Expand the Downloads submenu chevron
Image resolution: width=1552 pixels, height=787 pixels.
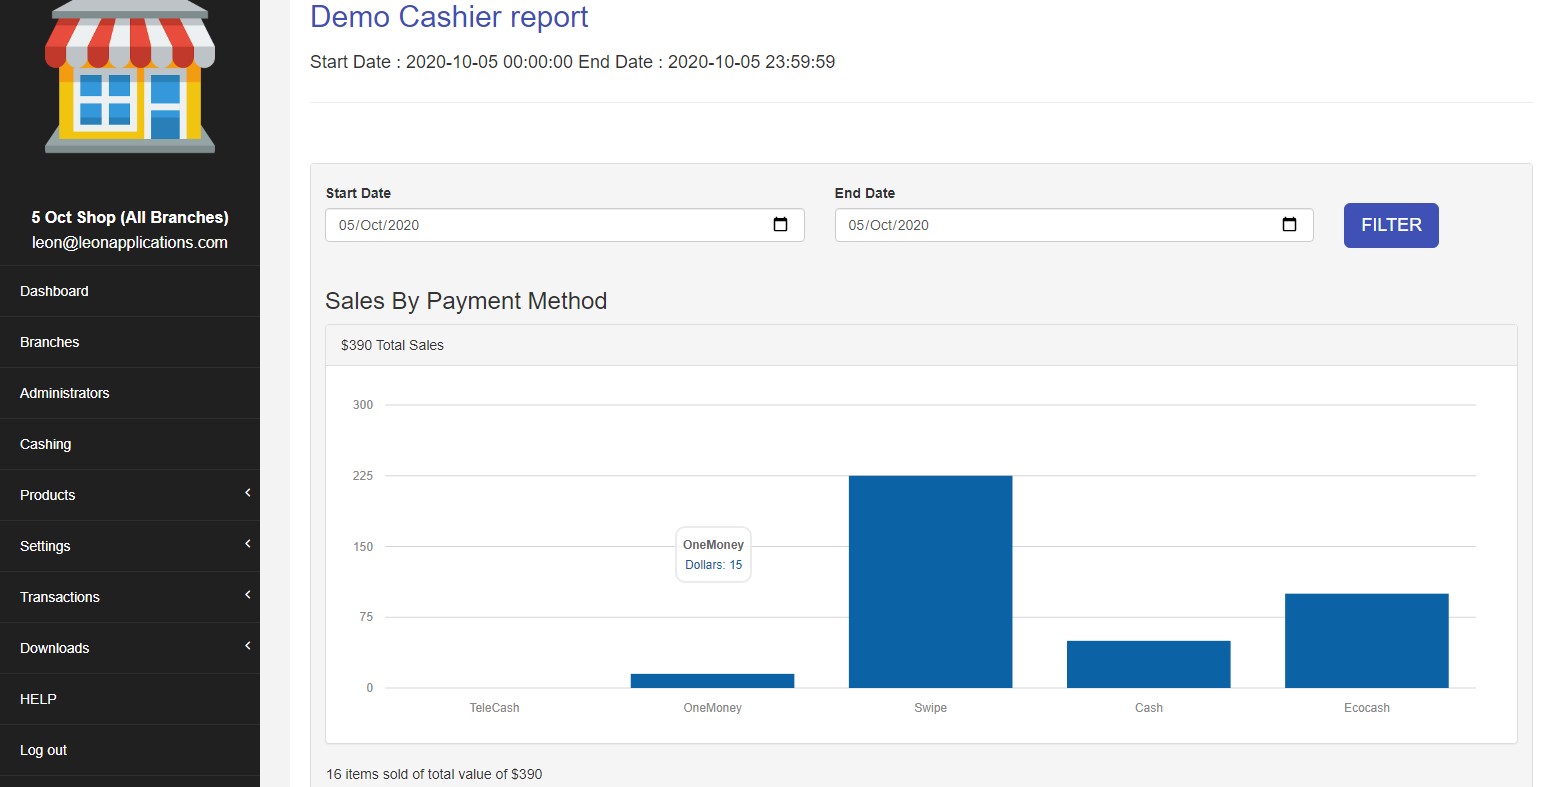247,646
